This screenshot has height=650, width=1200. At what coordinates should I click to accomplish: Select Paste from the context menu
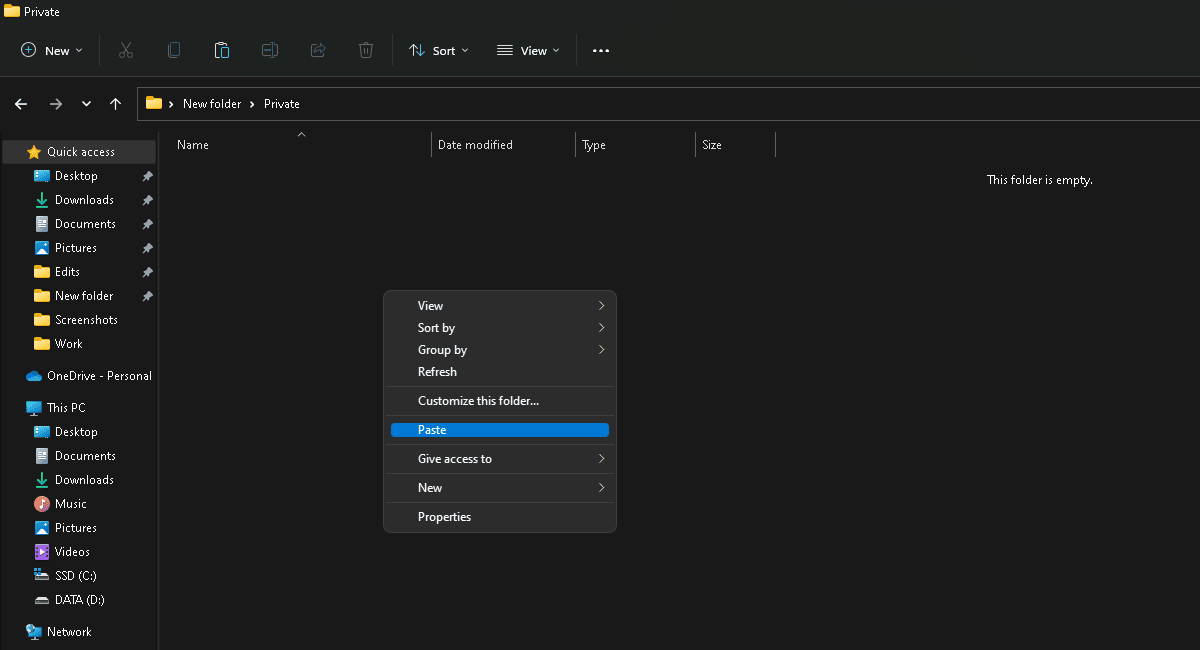(x=500, y=430)
